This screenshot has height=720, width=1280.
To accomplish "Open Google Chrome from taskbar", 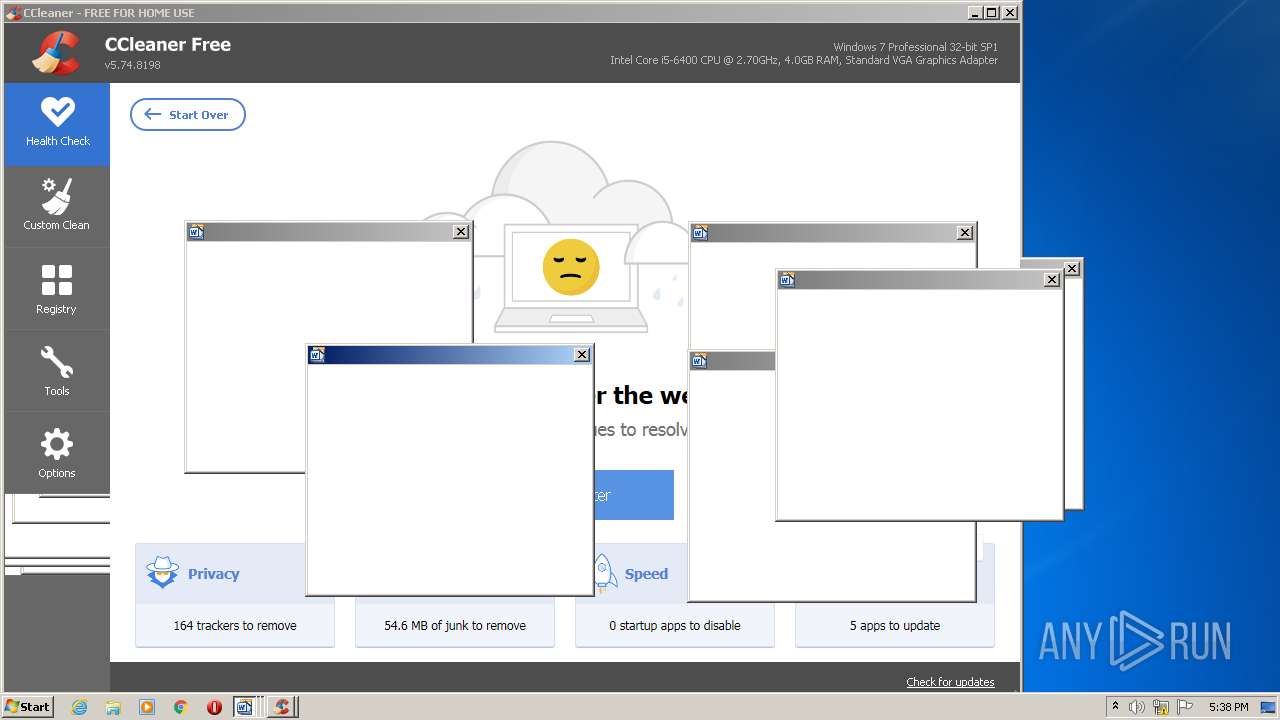I will click(181, 707).
